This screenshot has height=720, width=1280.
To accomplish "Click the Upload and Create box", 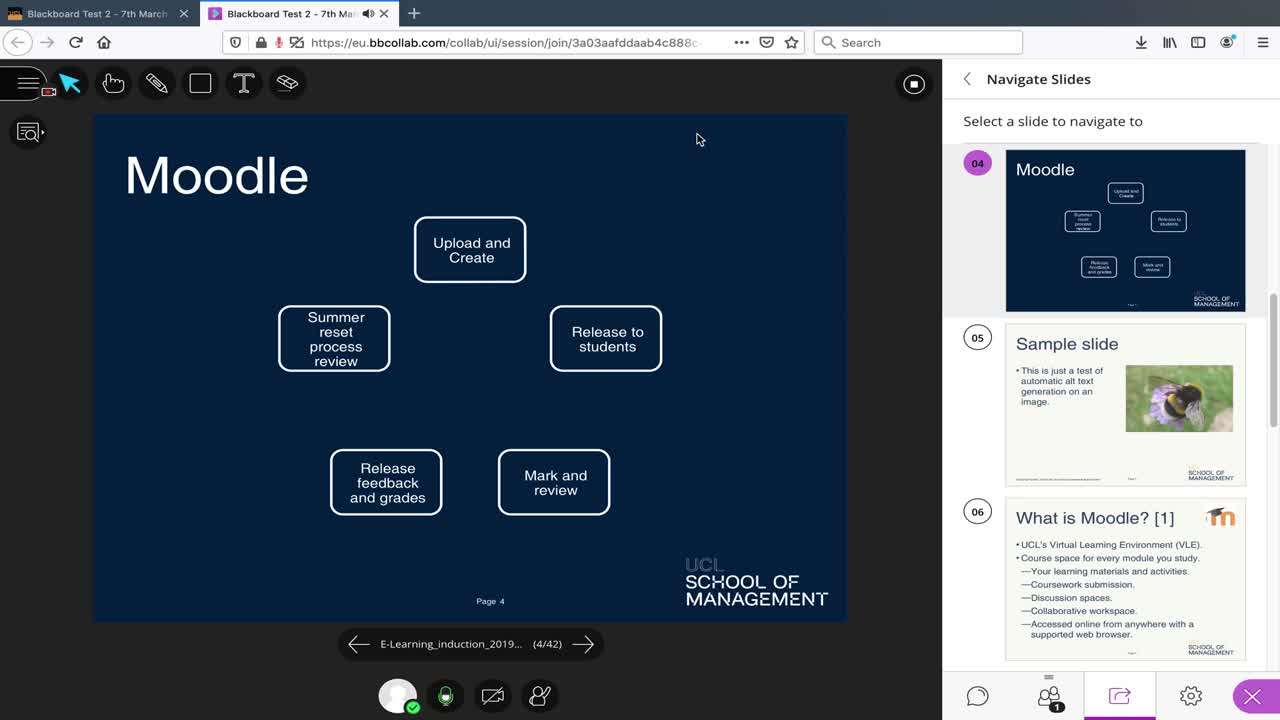I will point(470,250).
